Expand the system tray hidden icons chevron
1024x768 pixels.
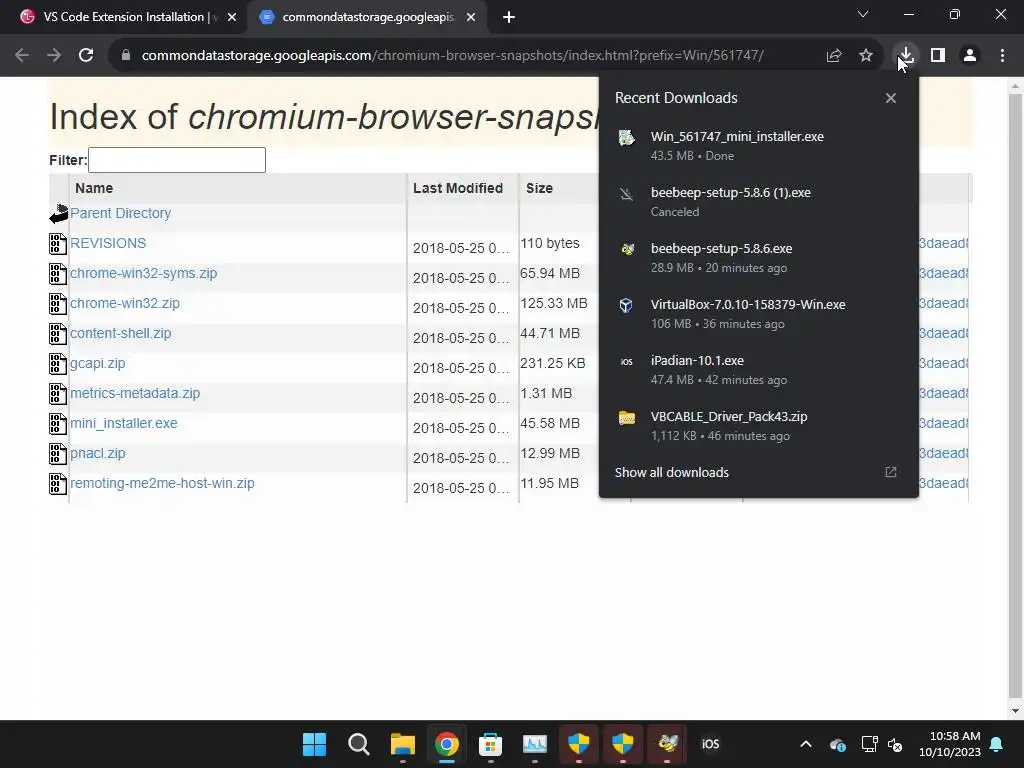coord(806,744)
